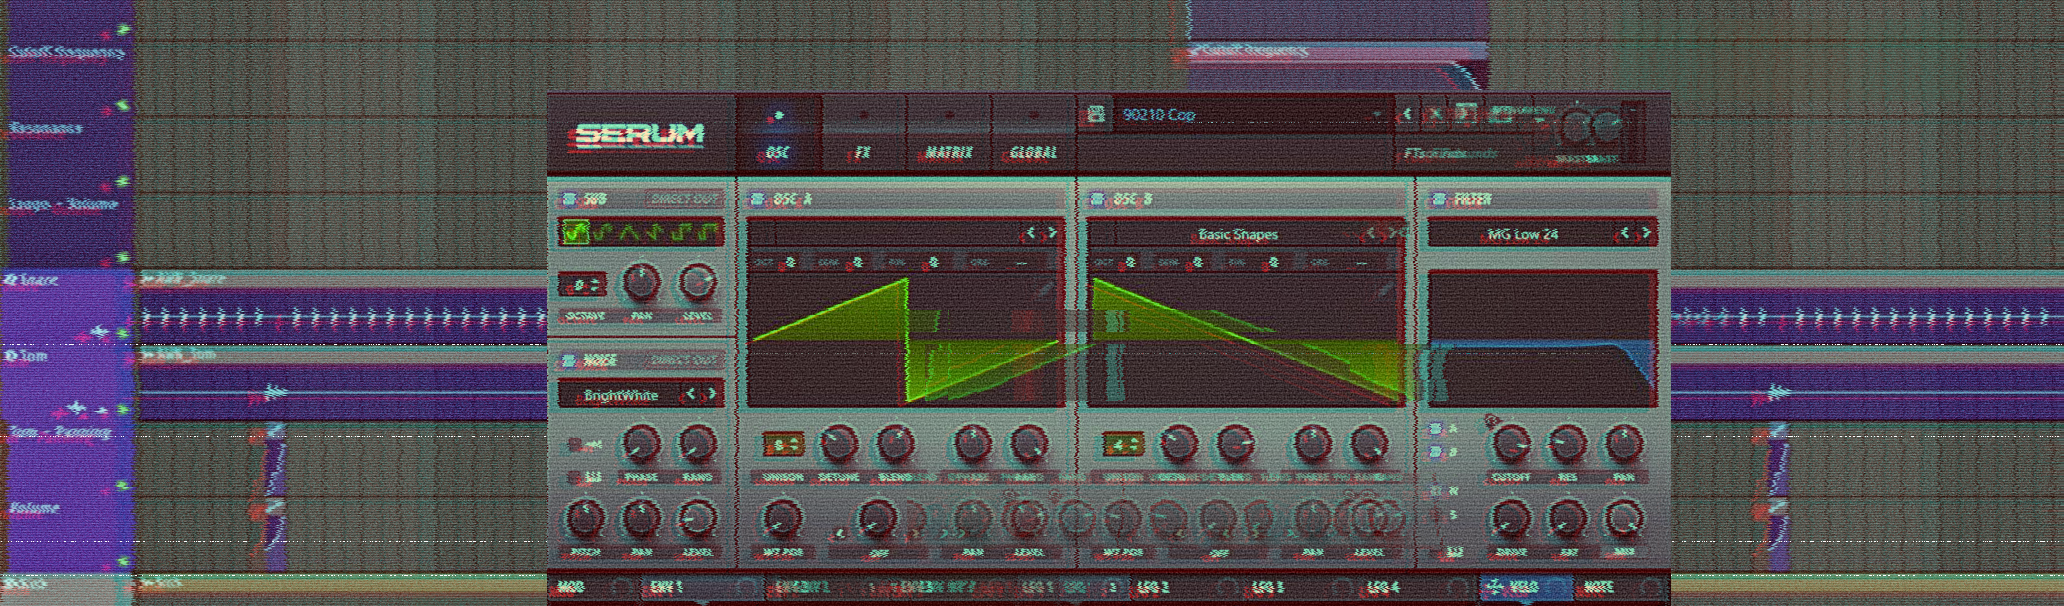Viewport: 2064px width, 606px height.
Task: Open the GLOBAL tab
Action: 1033,134
